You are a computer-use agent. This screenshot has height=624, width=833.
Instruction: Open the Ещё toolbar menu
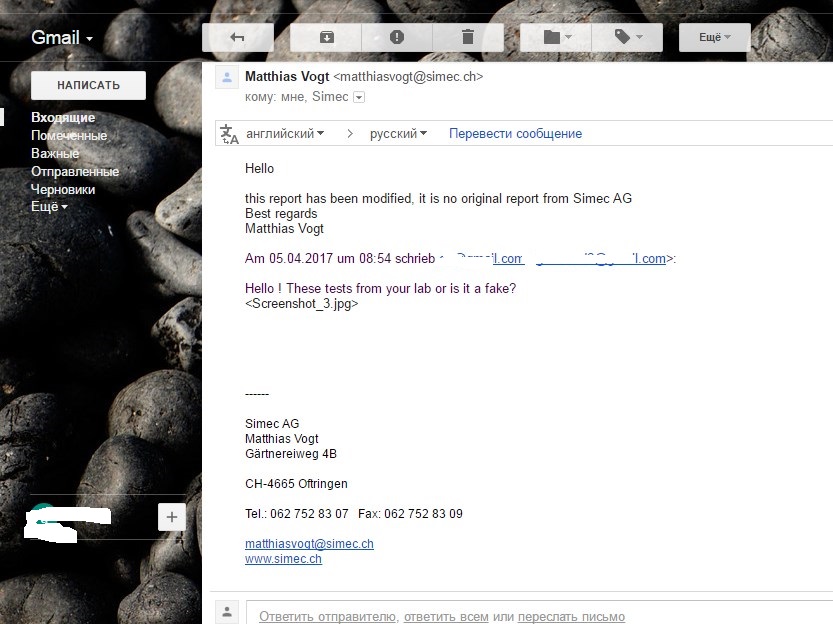click(714, 38)
